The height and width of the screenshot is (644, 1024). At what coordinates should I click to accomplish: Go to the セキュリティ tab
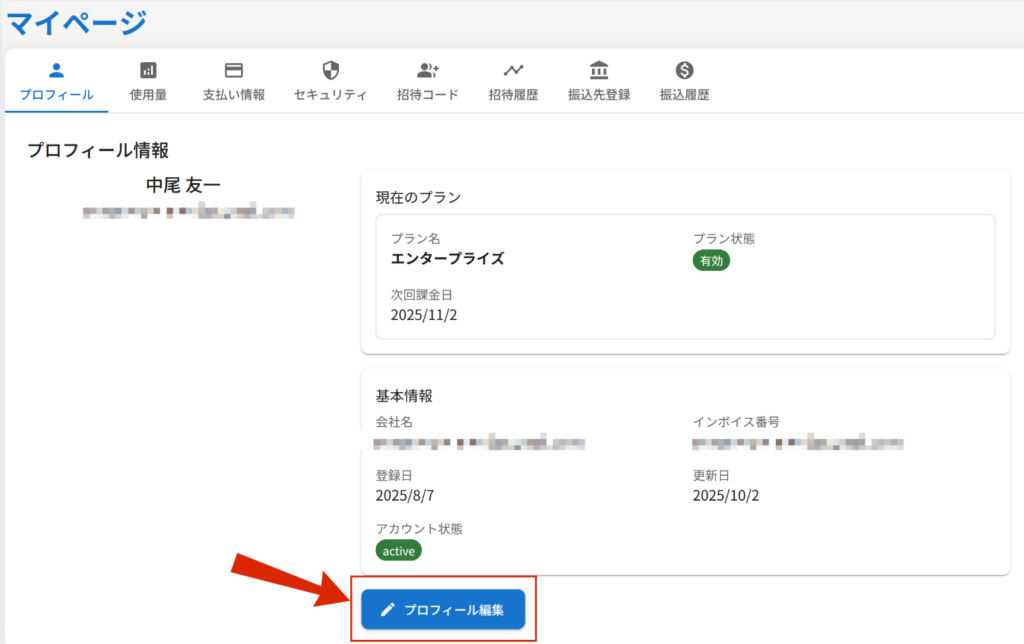point(331,96)
